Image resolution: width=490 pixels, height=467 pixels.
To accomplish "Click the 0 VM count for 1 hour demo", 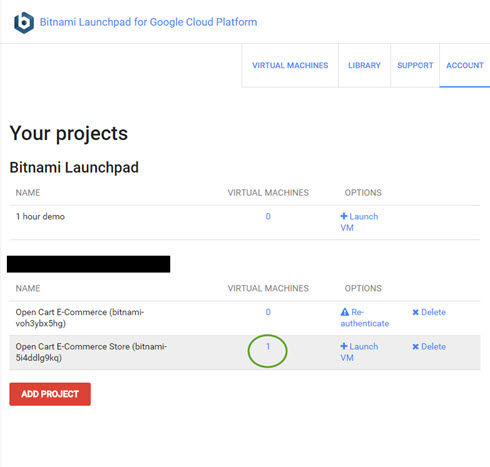I will point(268,217).
